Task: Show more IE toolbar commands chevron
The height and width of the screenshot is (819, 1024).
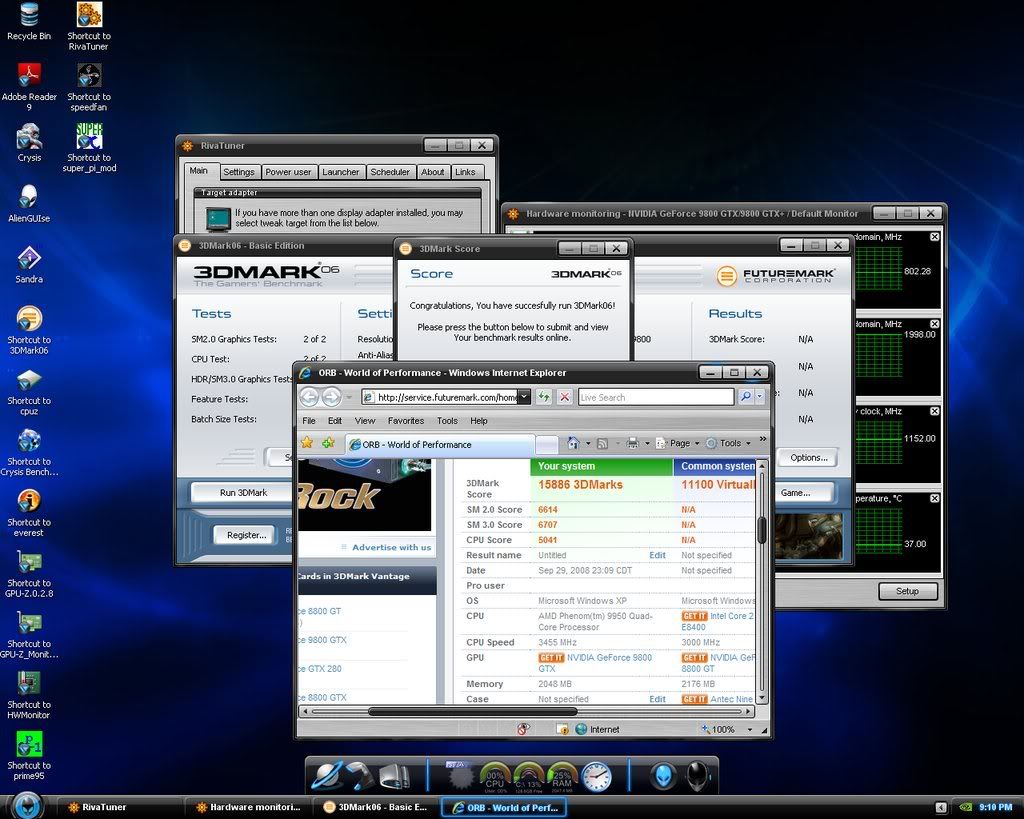Action: pos(762,439)
